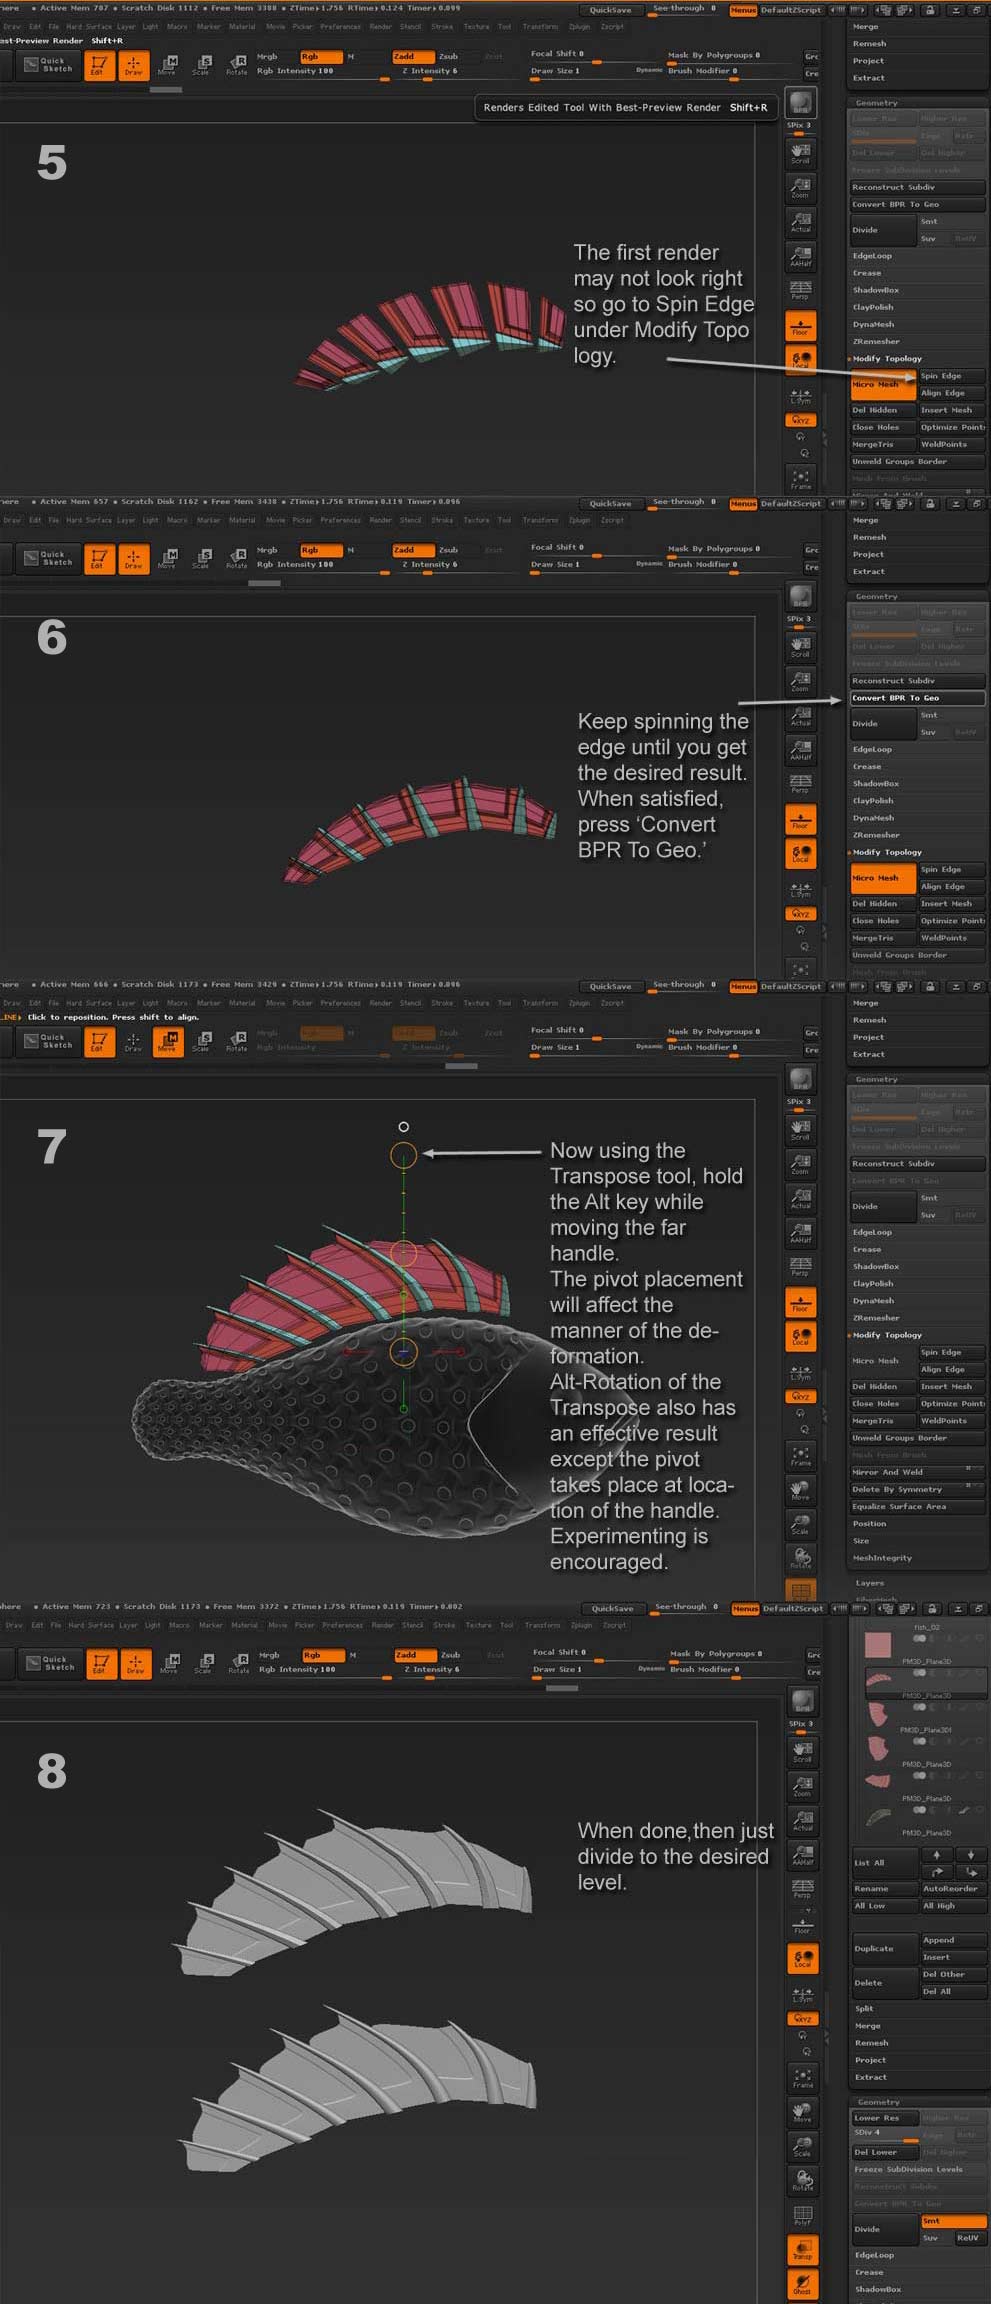Adjust the SDiv 4 slider in step 8
This screenshot has height=2304, width=991.
click(x=884, y=2133)
